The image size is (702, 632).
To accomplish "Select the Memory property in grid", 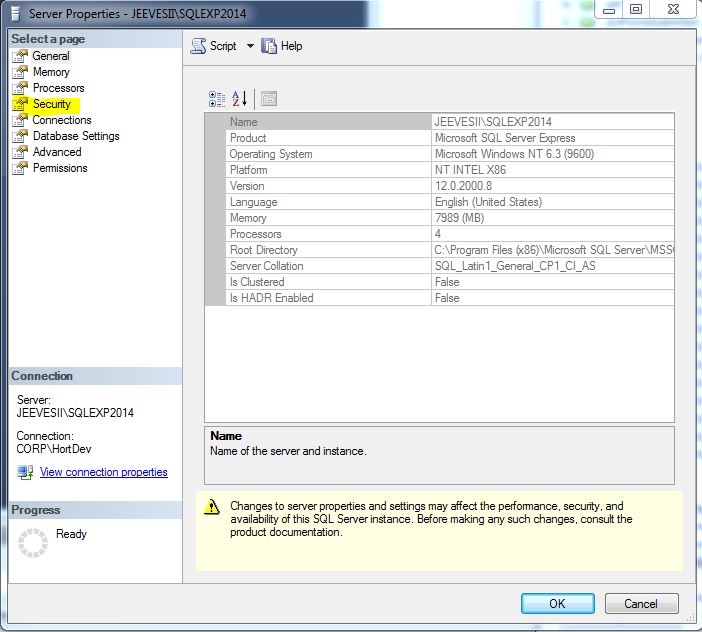I will point(248,218).
